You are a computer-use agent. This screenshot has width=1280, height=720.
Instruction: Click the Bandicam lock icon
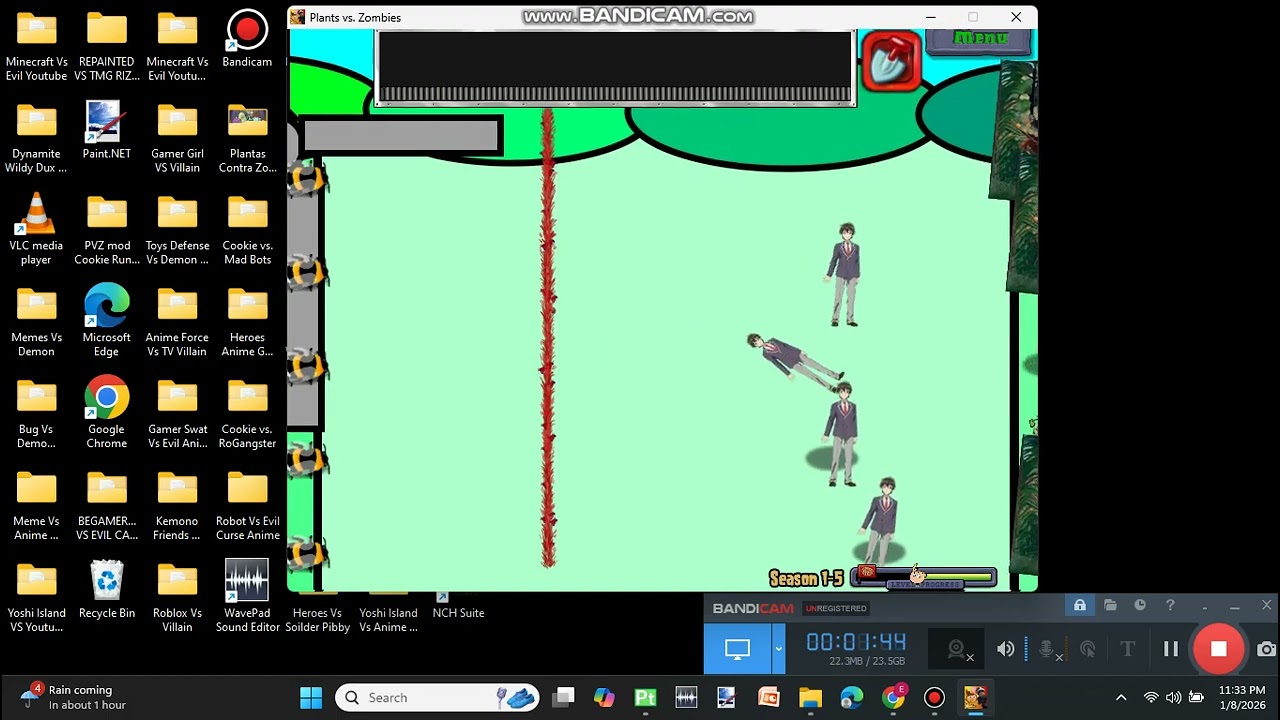pyautogui.click(x=1080, y=605)
